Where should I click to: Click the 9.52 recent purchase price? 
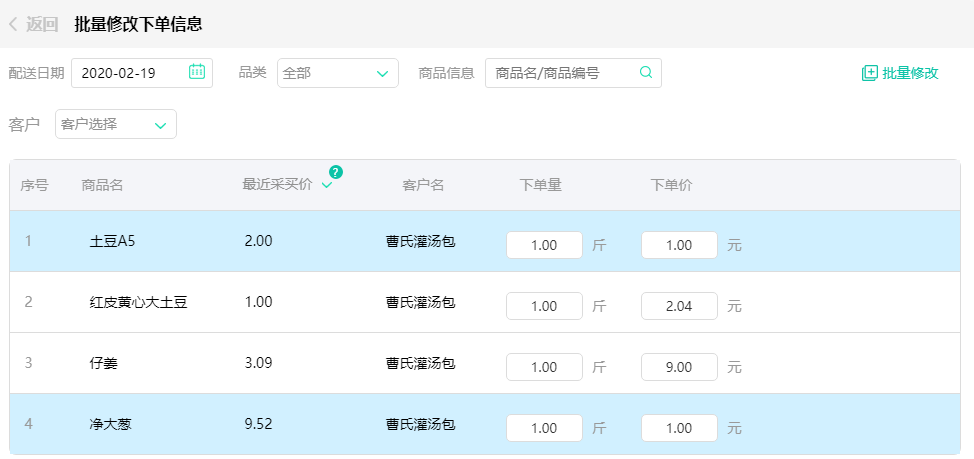pyautogui.click(x=258, y=424)
